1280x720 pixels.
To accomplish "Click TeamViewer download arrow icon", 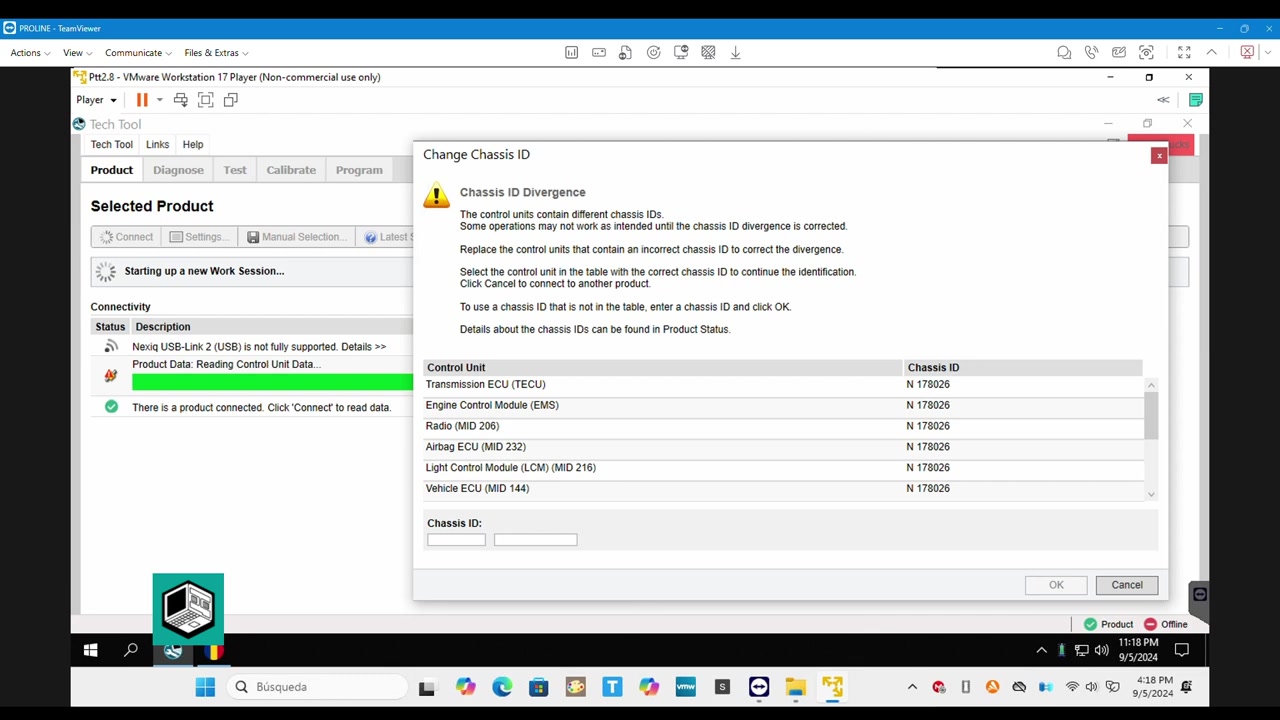I will tap(735, 53).
